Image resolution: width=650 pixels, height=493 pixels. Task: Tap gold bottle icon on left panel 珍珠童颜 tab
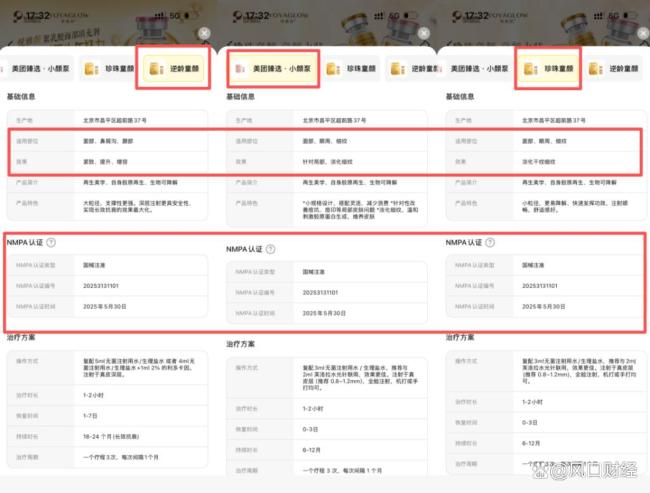click(91, 68)
